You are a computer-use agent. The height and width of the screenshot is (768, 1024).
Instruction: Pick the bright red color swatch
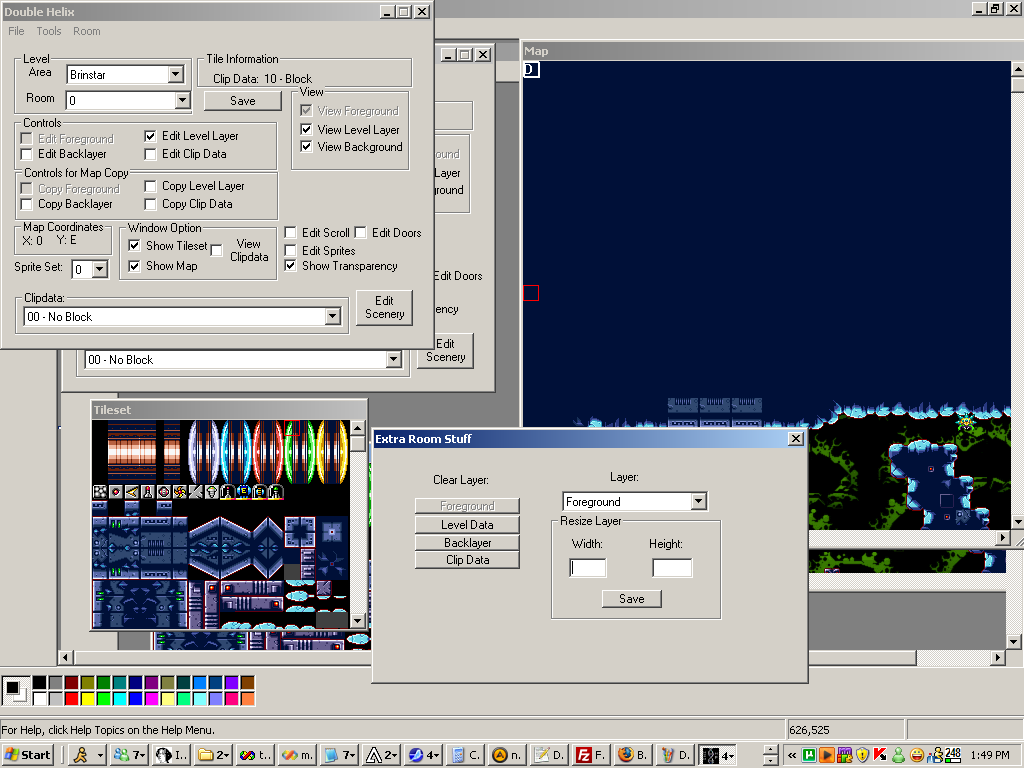pos(71,698)
